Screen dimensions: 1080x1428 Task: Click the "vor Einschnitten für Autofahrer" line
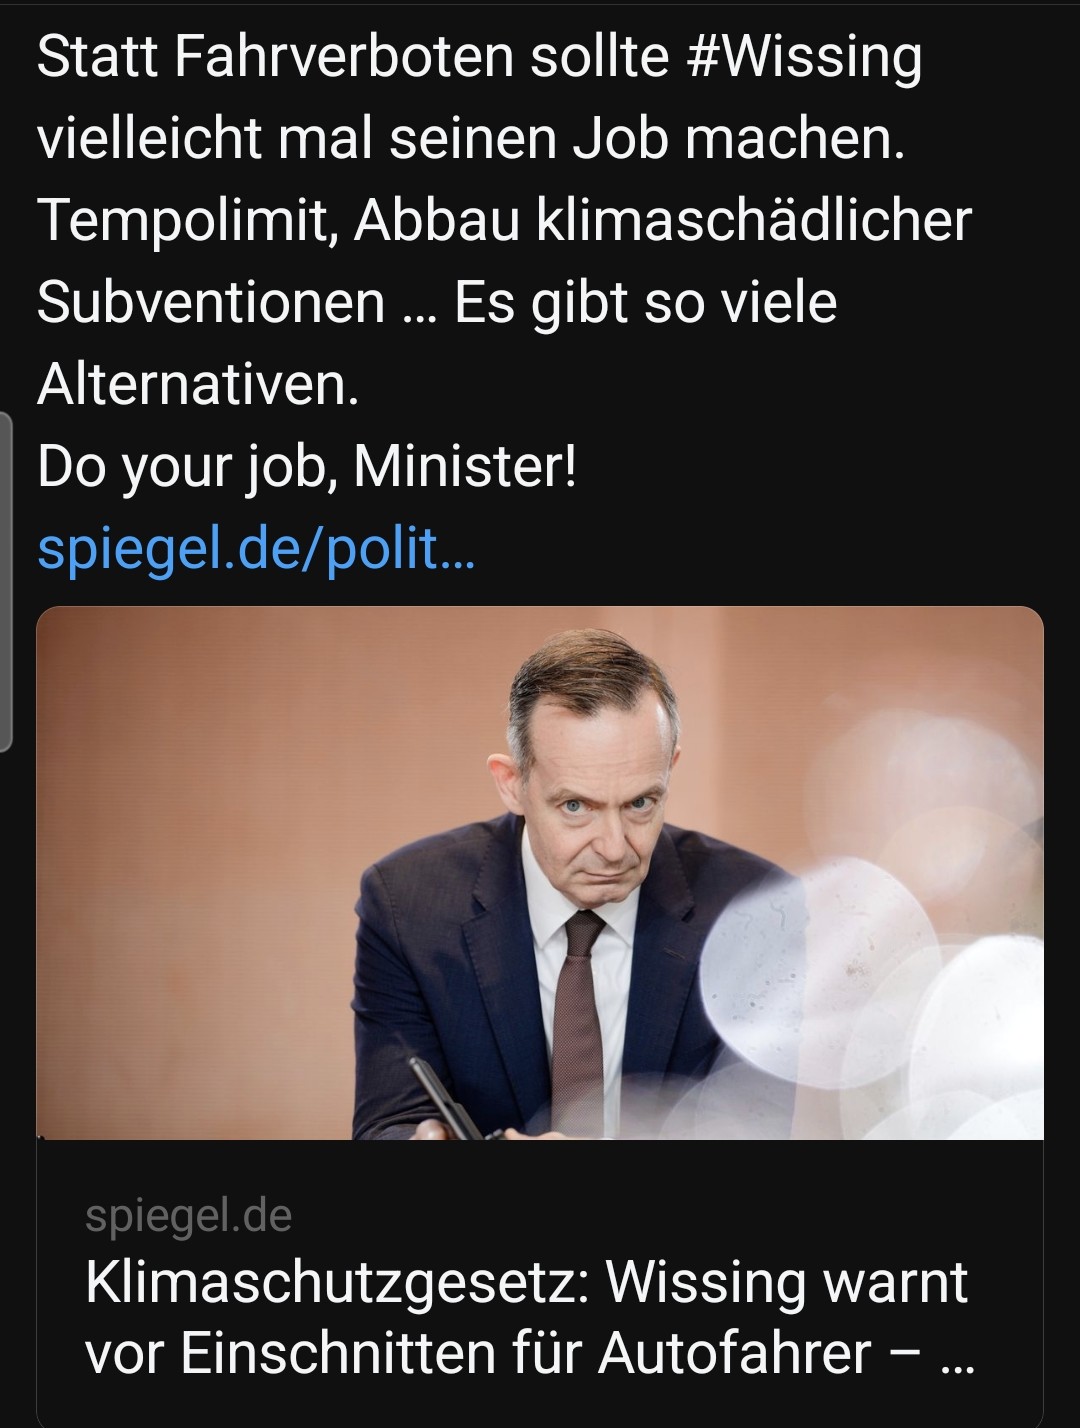(x=478, y=1353)
